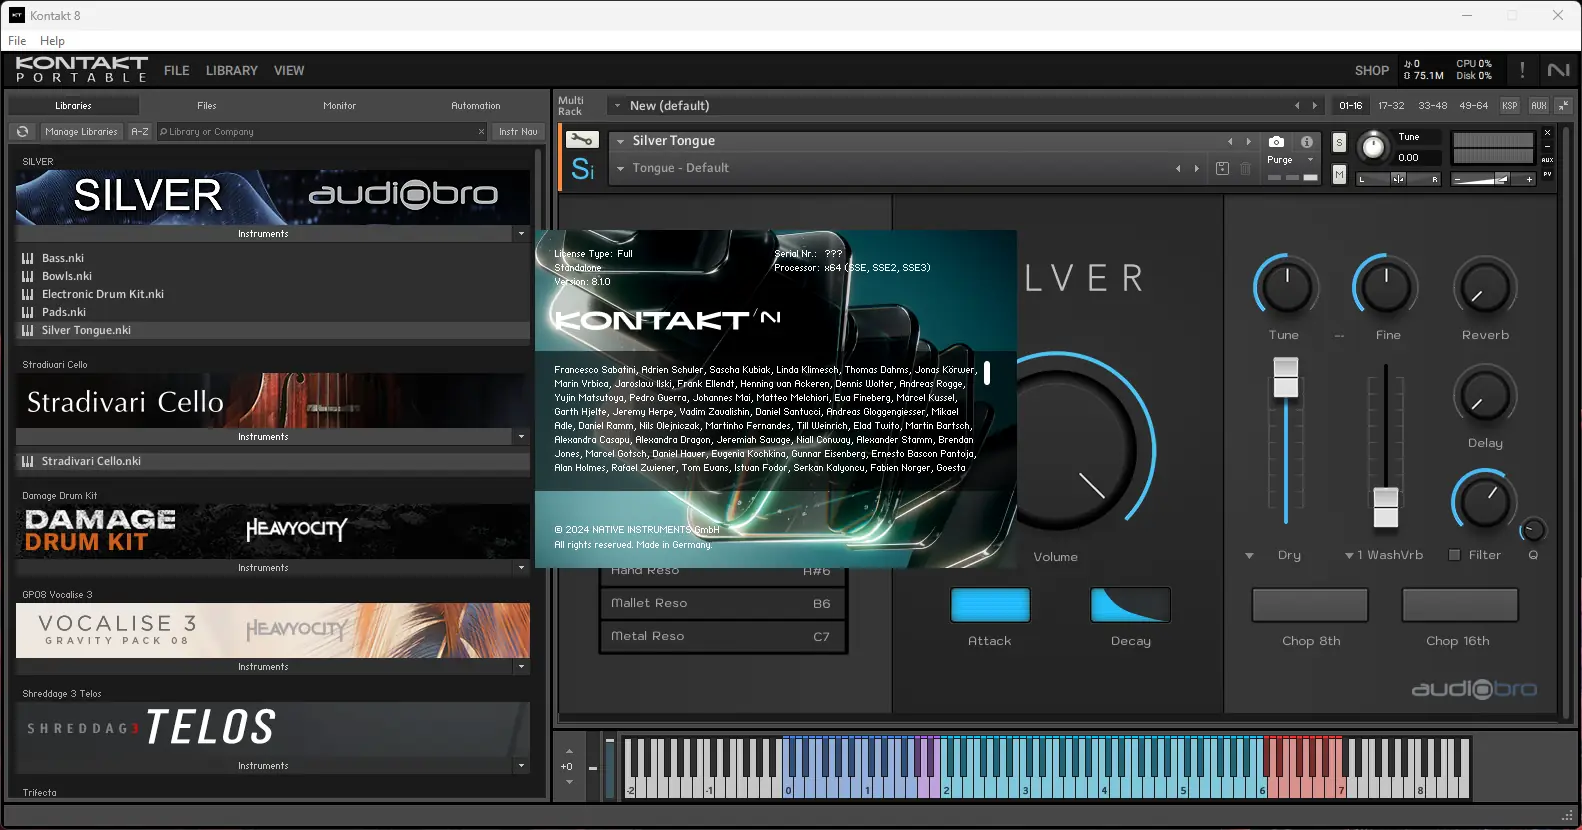The height and width of the screenshot is (830, 1582).
Task: Toggle the Chop 16th button
Action: coord(1460,605)
